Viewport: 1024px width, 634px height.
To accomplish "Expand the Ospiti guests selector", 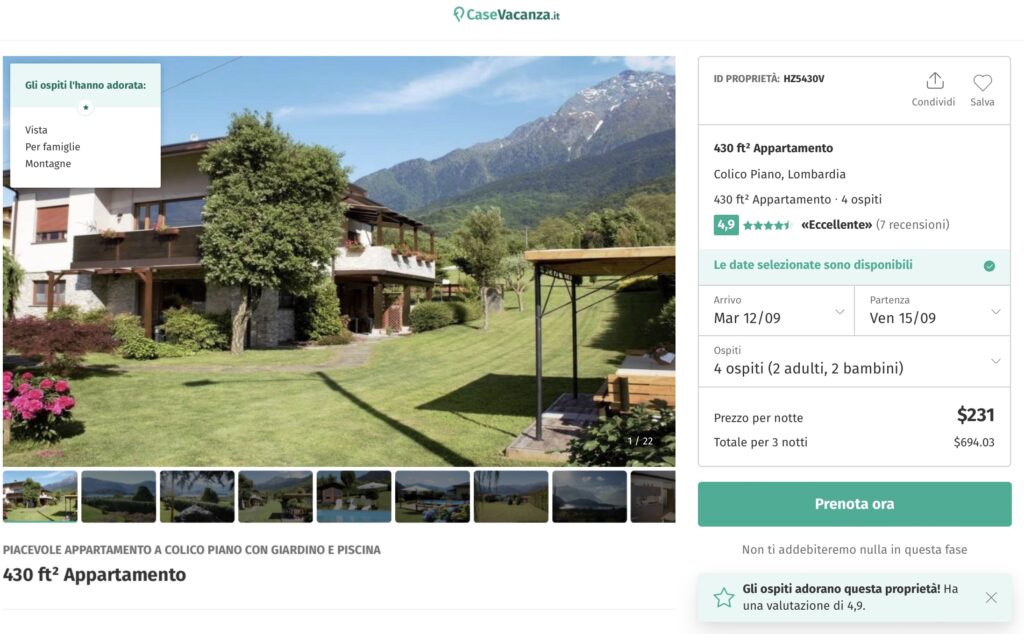I will click(x=854, y=361).
